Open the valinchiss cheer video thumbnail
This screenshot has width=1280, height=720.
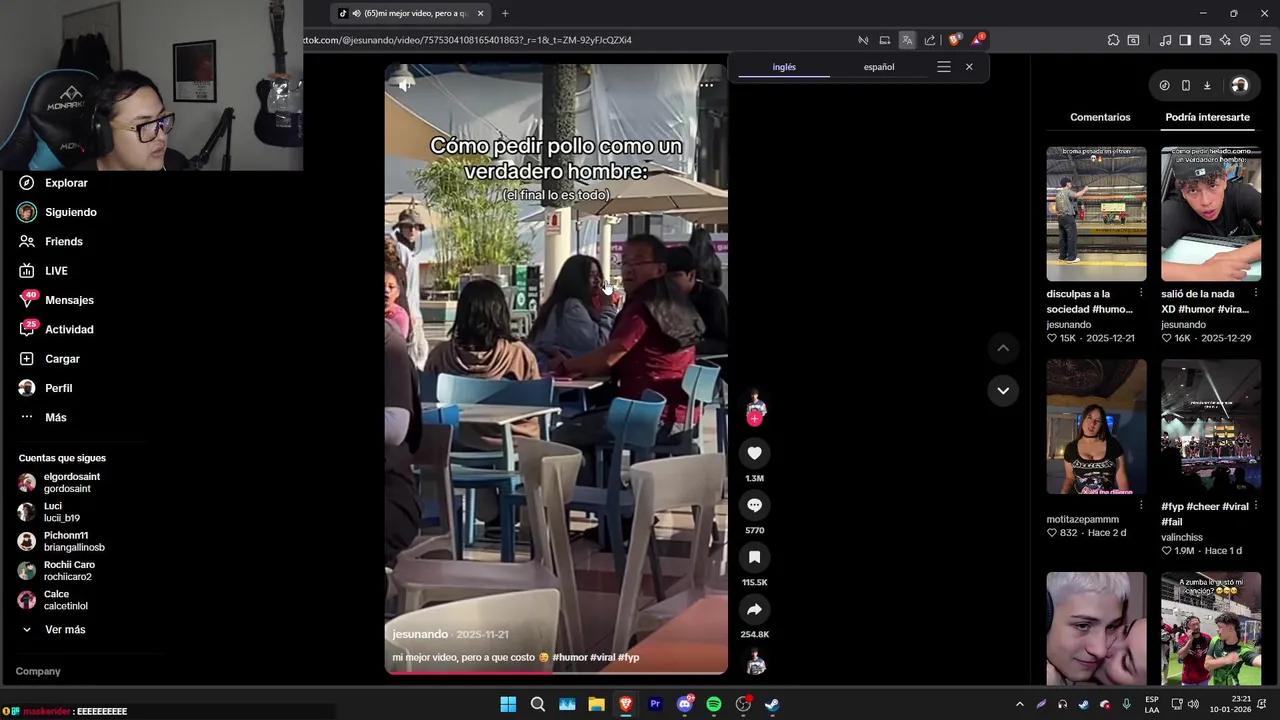1211,427
